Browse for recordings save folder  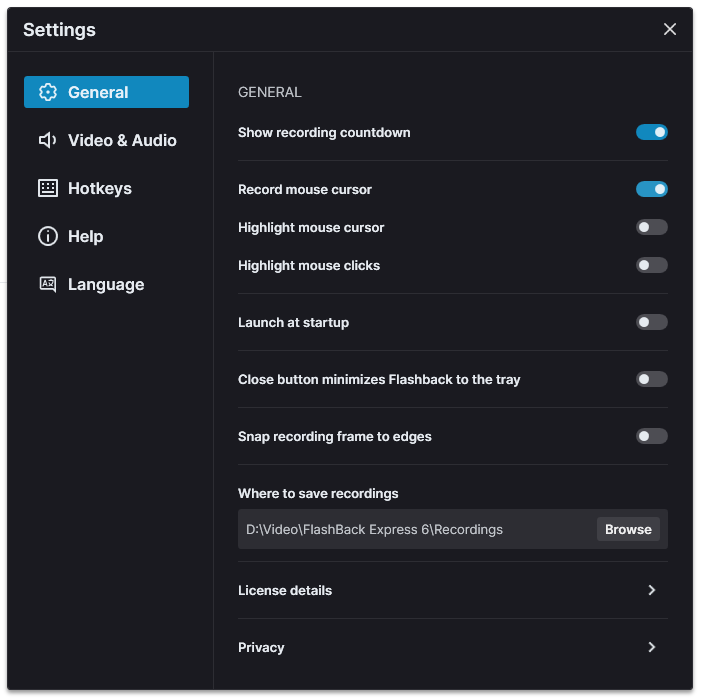628,529
